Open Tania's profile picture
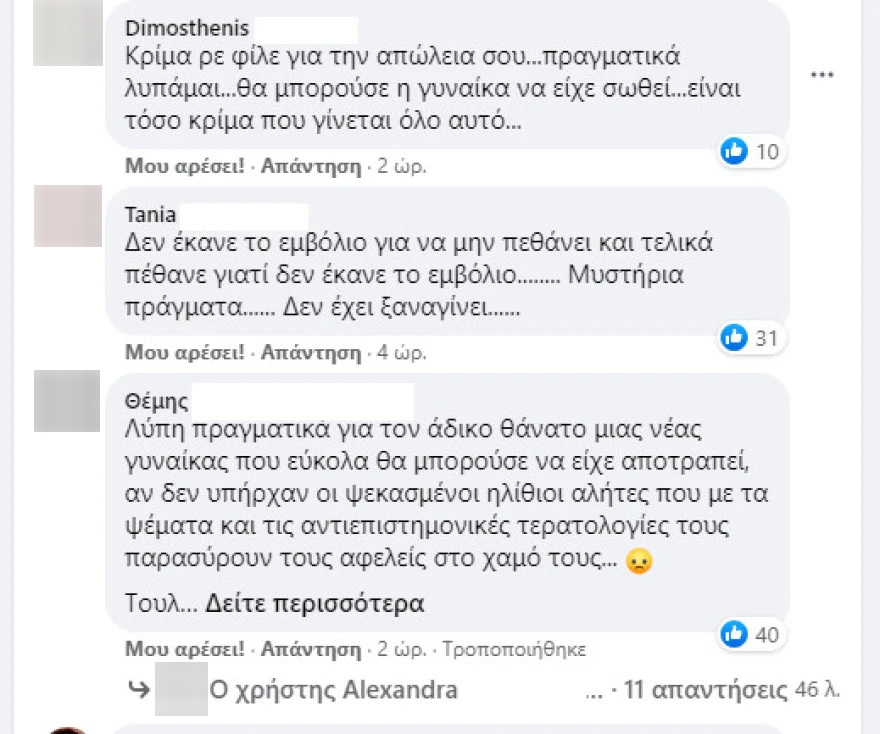This screenshot has width=880, height=734. click(x=67, y=215)
